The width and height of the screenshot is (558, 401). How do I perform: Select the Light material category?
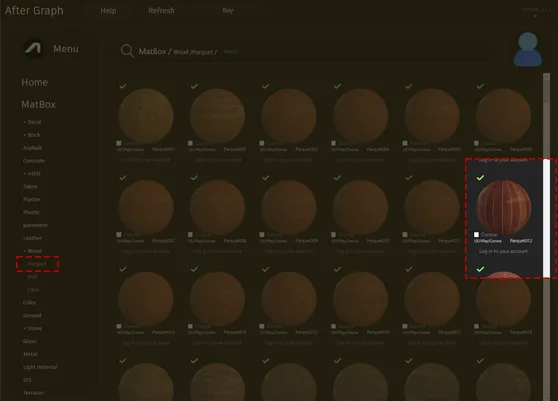40,367
